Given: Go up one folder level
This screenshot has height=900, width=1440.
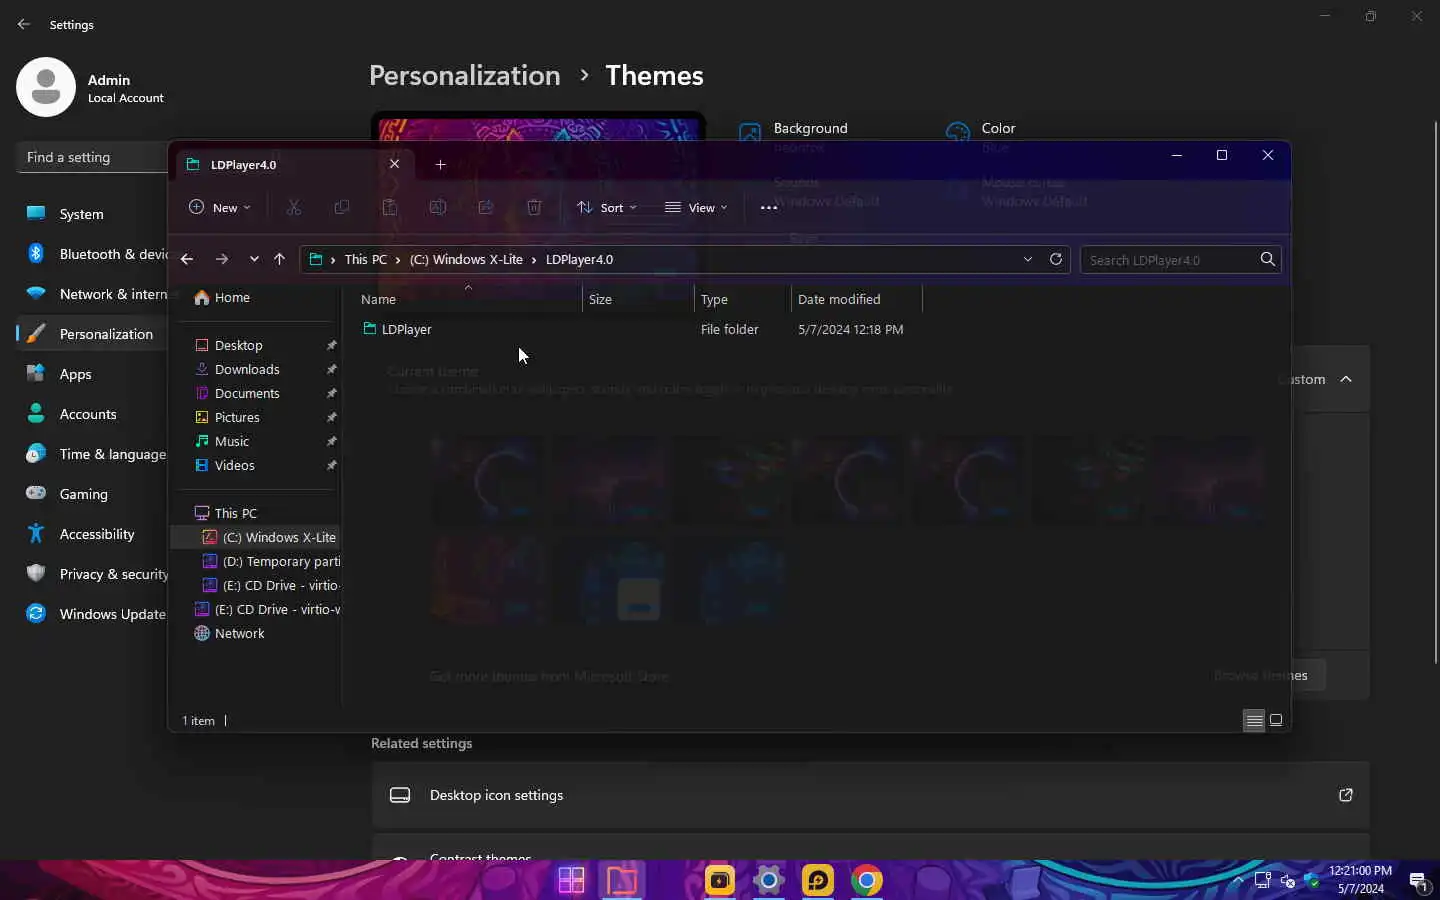Looking at the screenshot, I should pos(279,259).
